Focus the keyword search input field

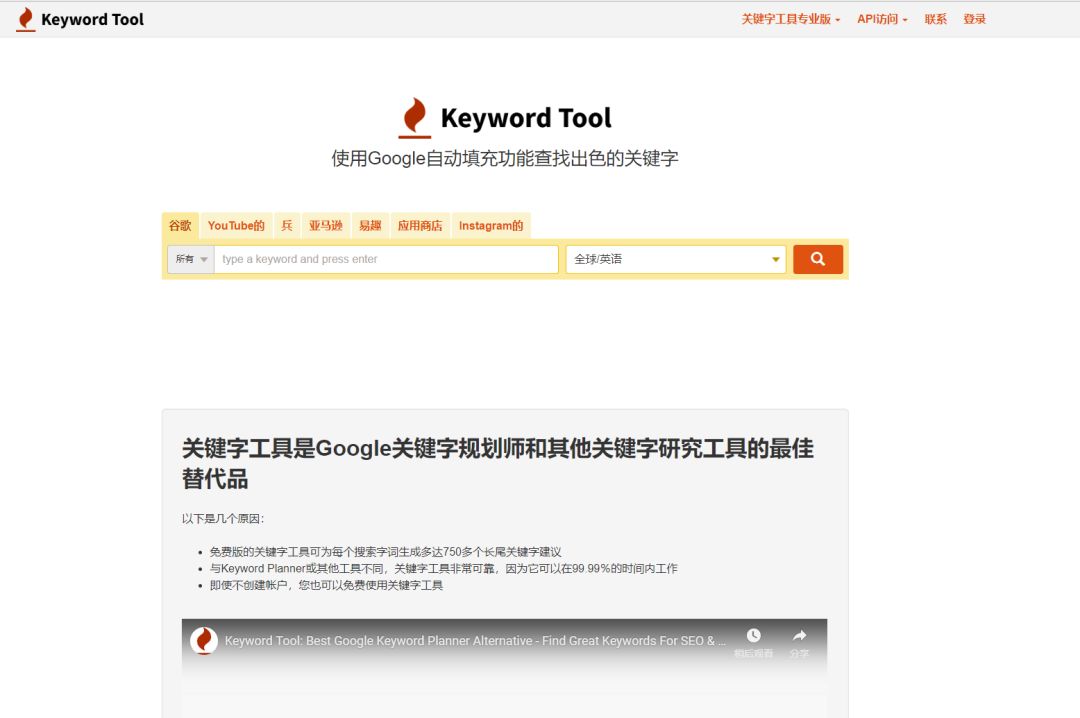(x=386, y=259)
